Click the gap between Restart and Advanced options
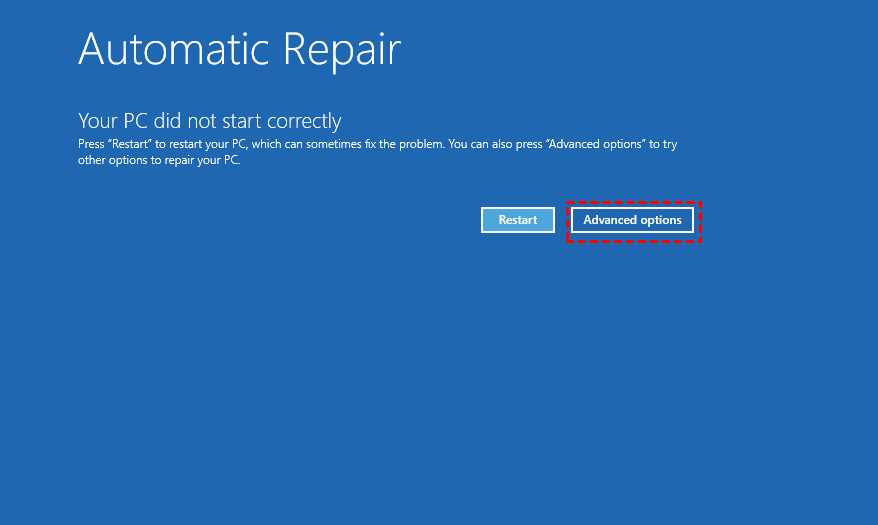Image resolution: width=878 pixels, height=525 pixels. pos(562,220)
